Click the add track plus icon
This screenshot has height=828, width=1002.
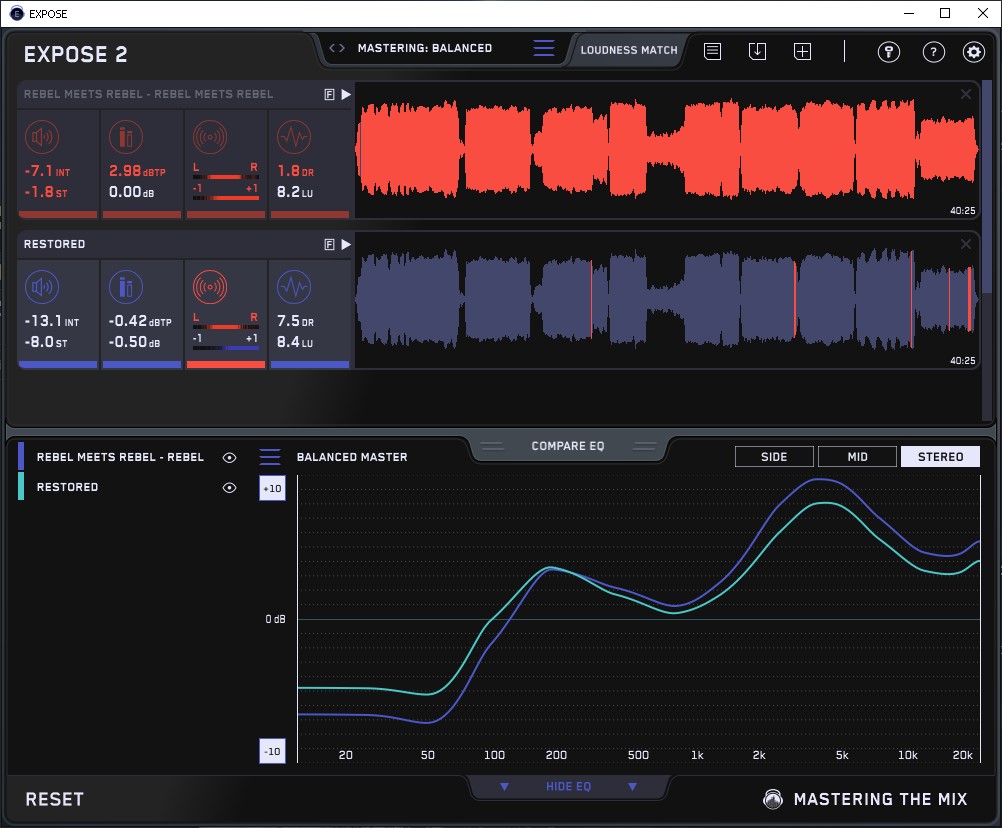[x=802, y=51]
